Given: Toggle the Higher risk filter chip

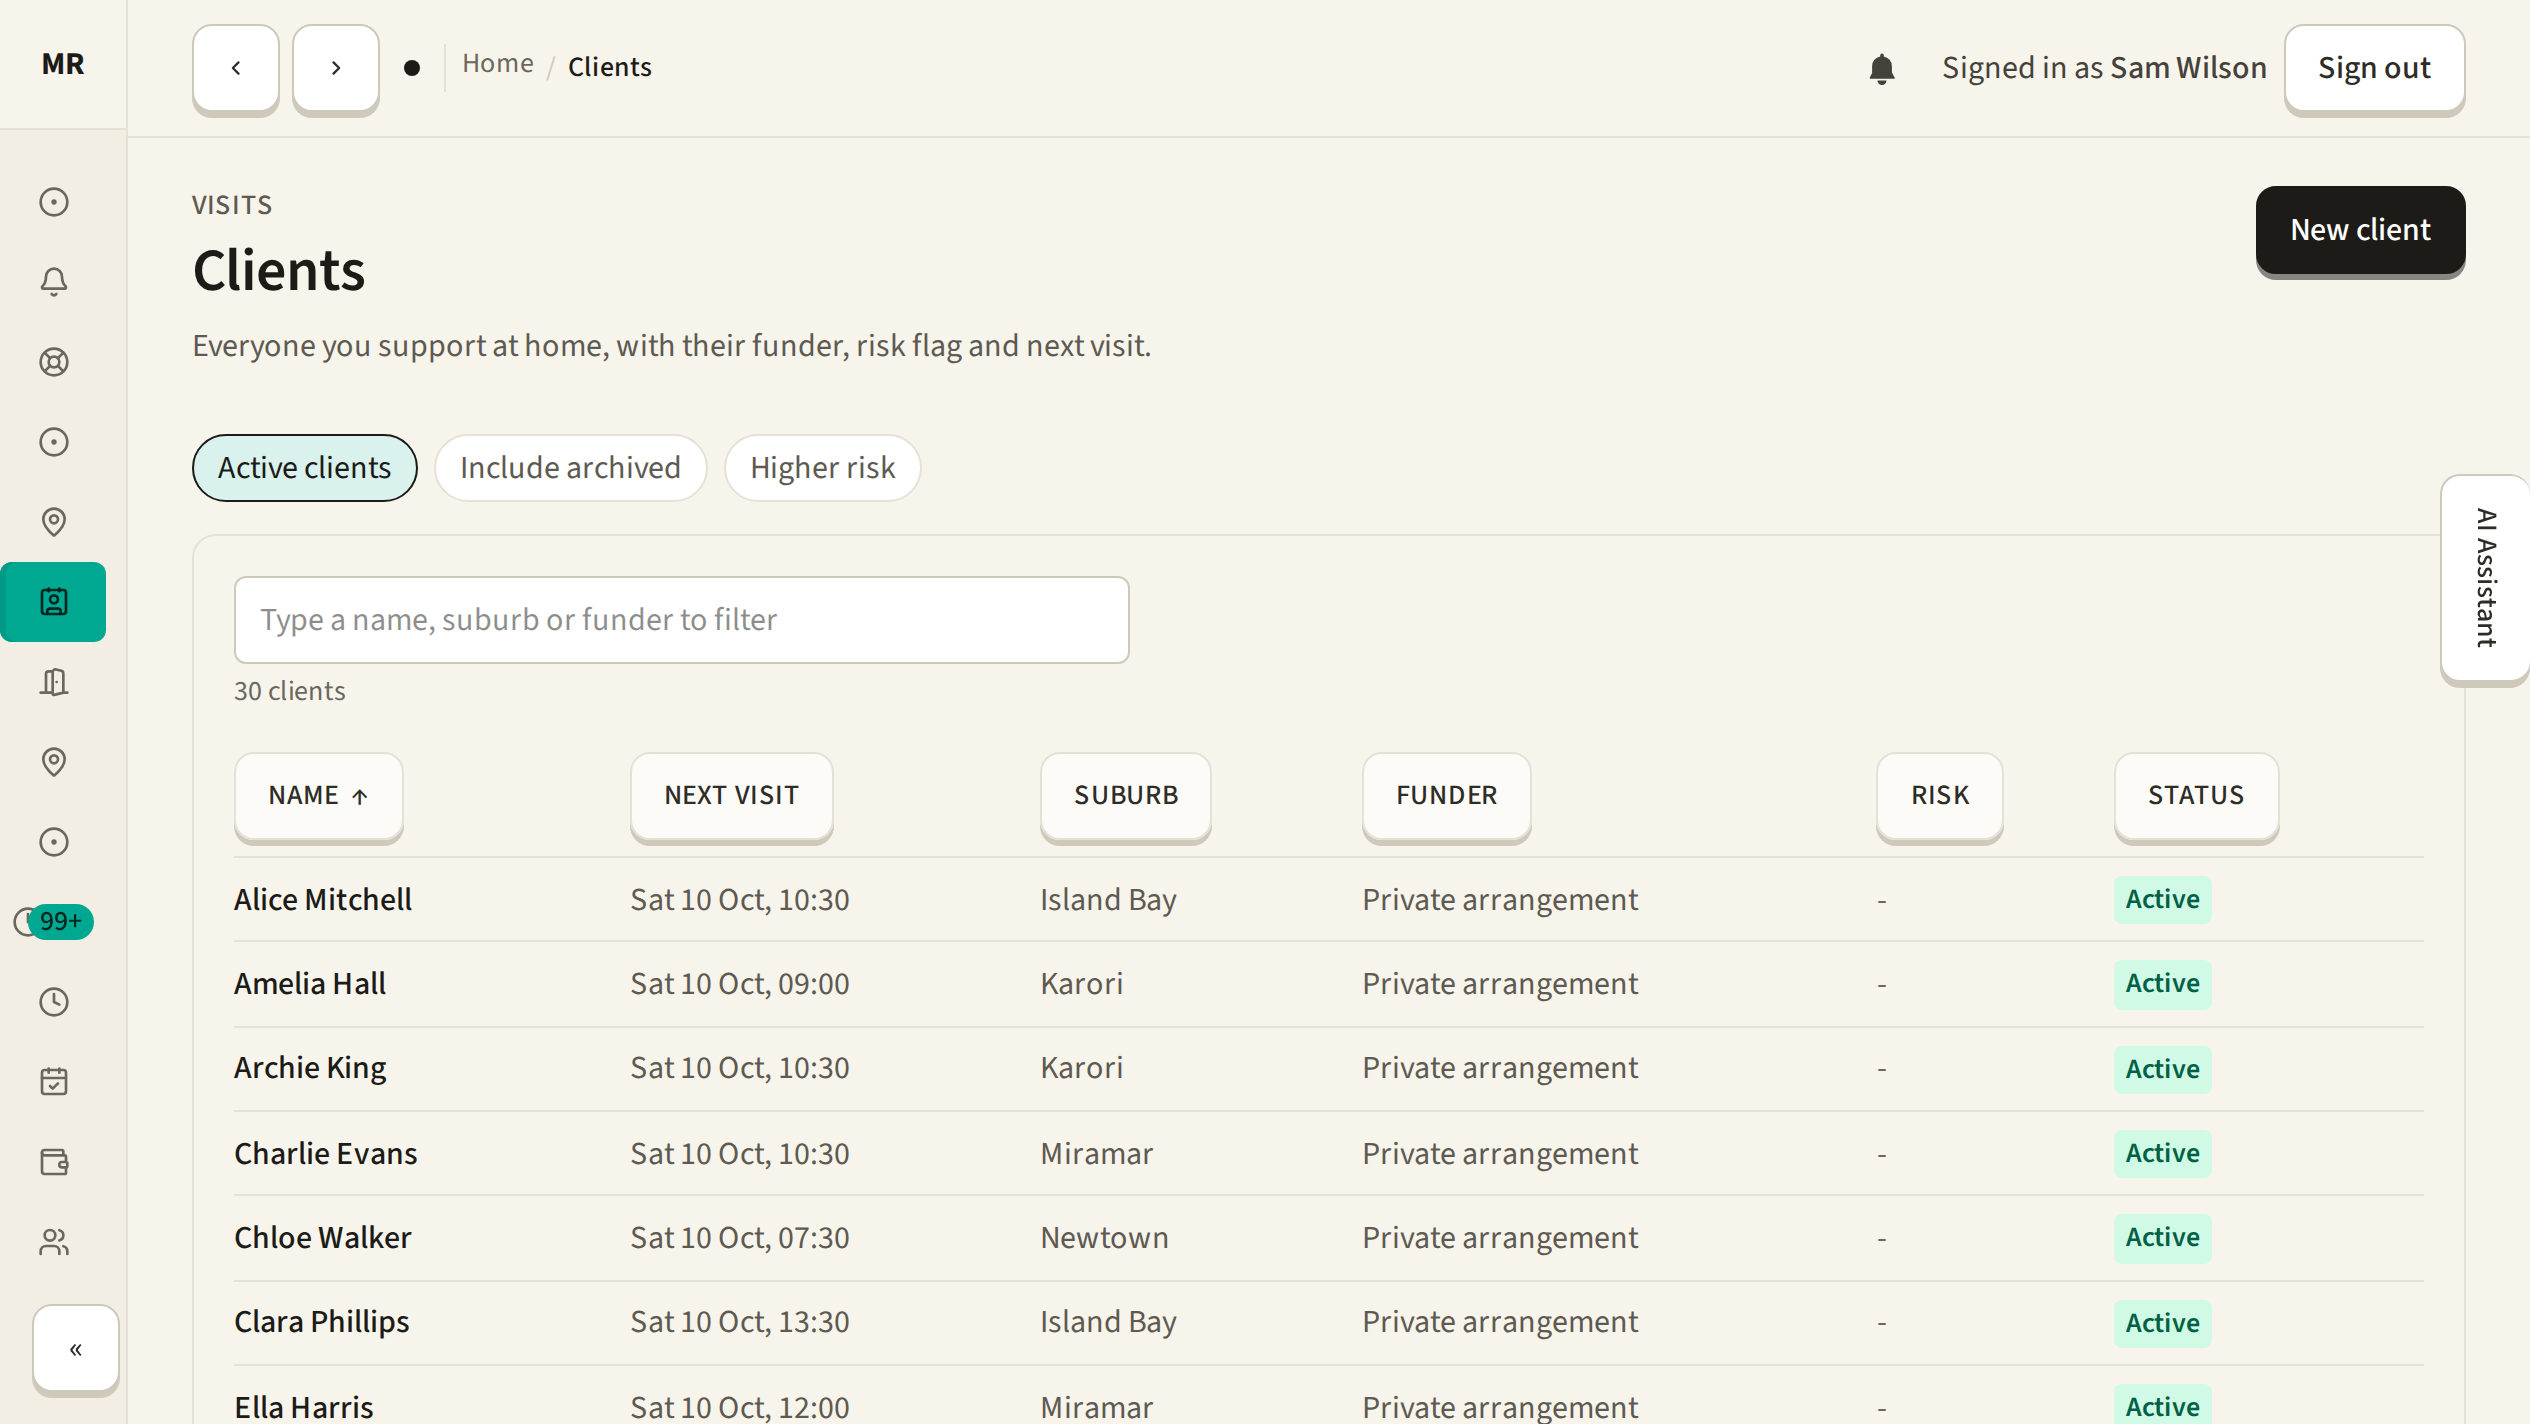Looking at the screenshot, I should tap(822, 468).
